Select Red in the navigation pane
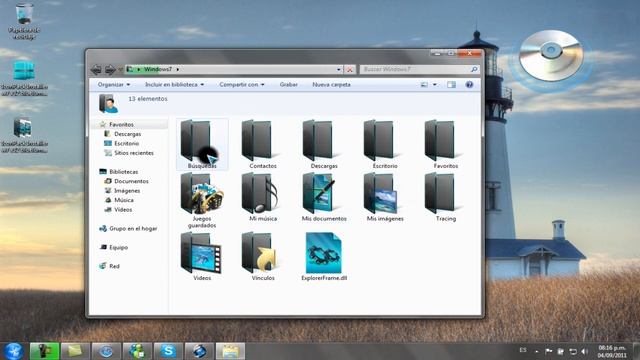Viewport: 640px width, 360px height. [114, 266]
